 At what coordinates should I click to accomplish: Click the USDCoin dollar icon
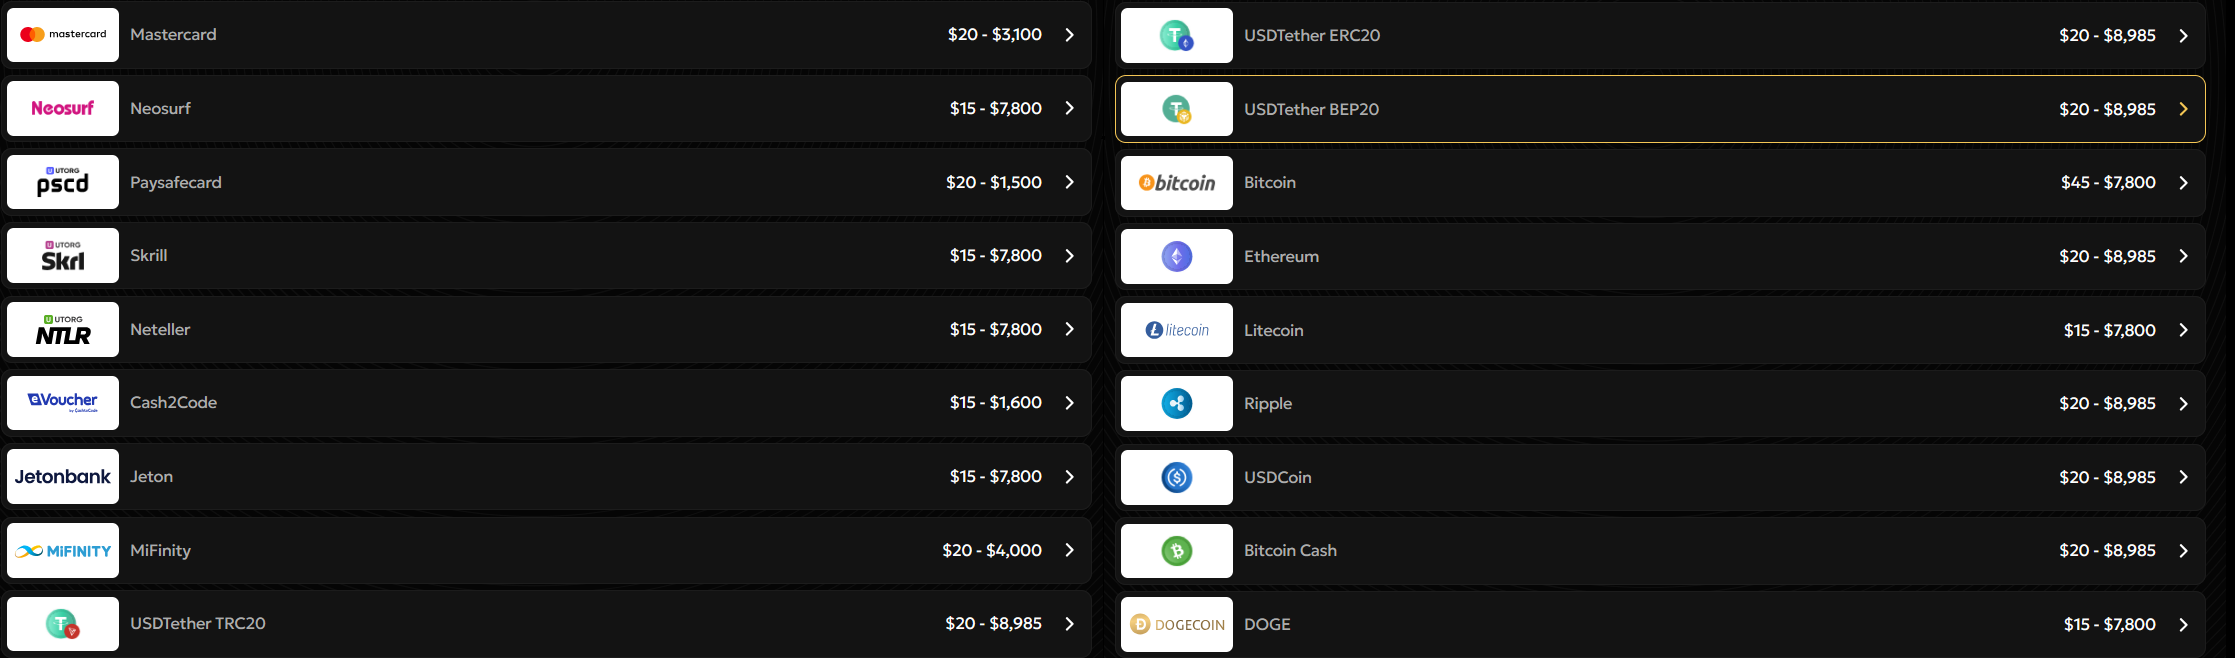coord(1177,477)
